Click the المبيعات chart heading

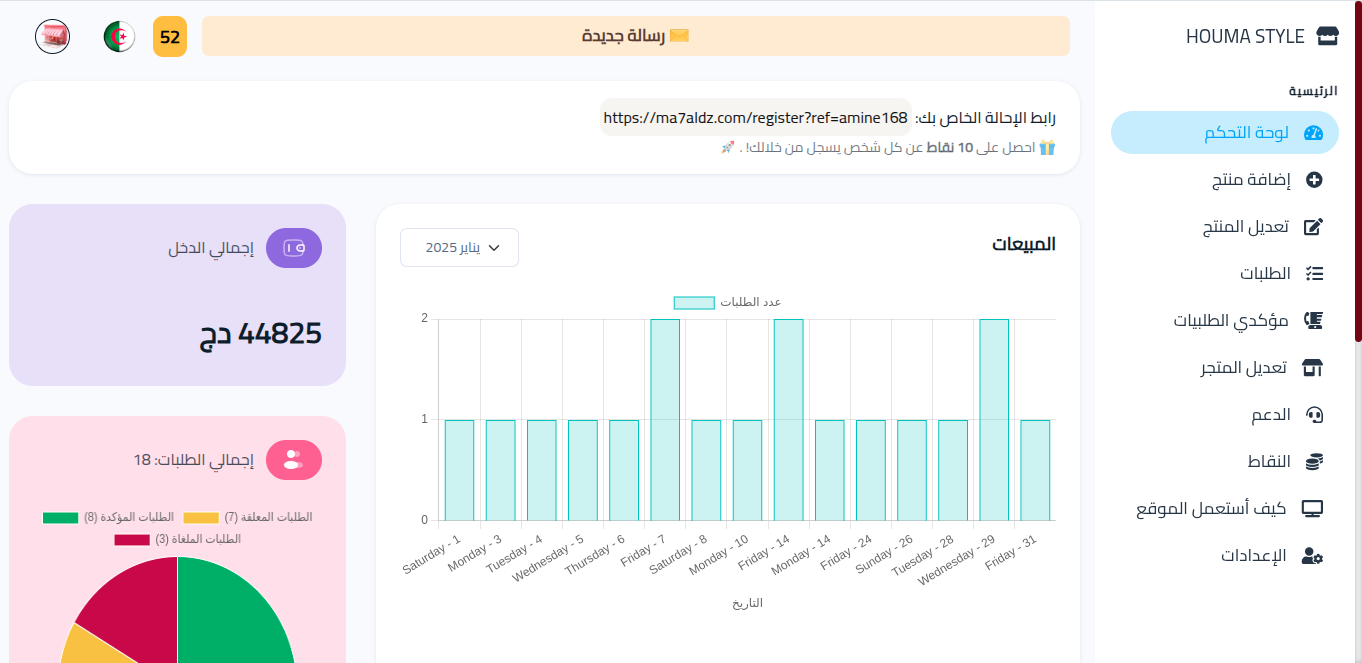(x=1024, y=244)
